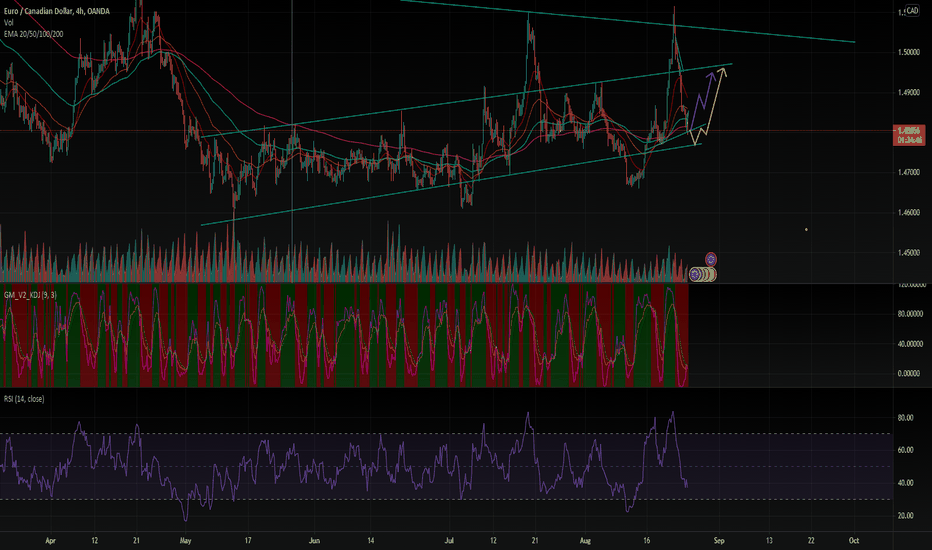Screen dimensions: 932x550
Task: Click the 1.47000 price axis label
Action: 909,172
